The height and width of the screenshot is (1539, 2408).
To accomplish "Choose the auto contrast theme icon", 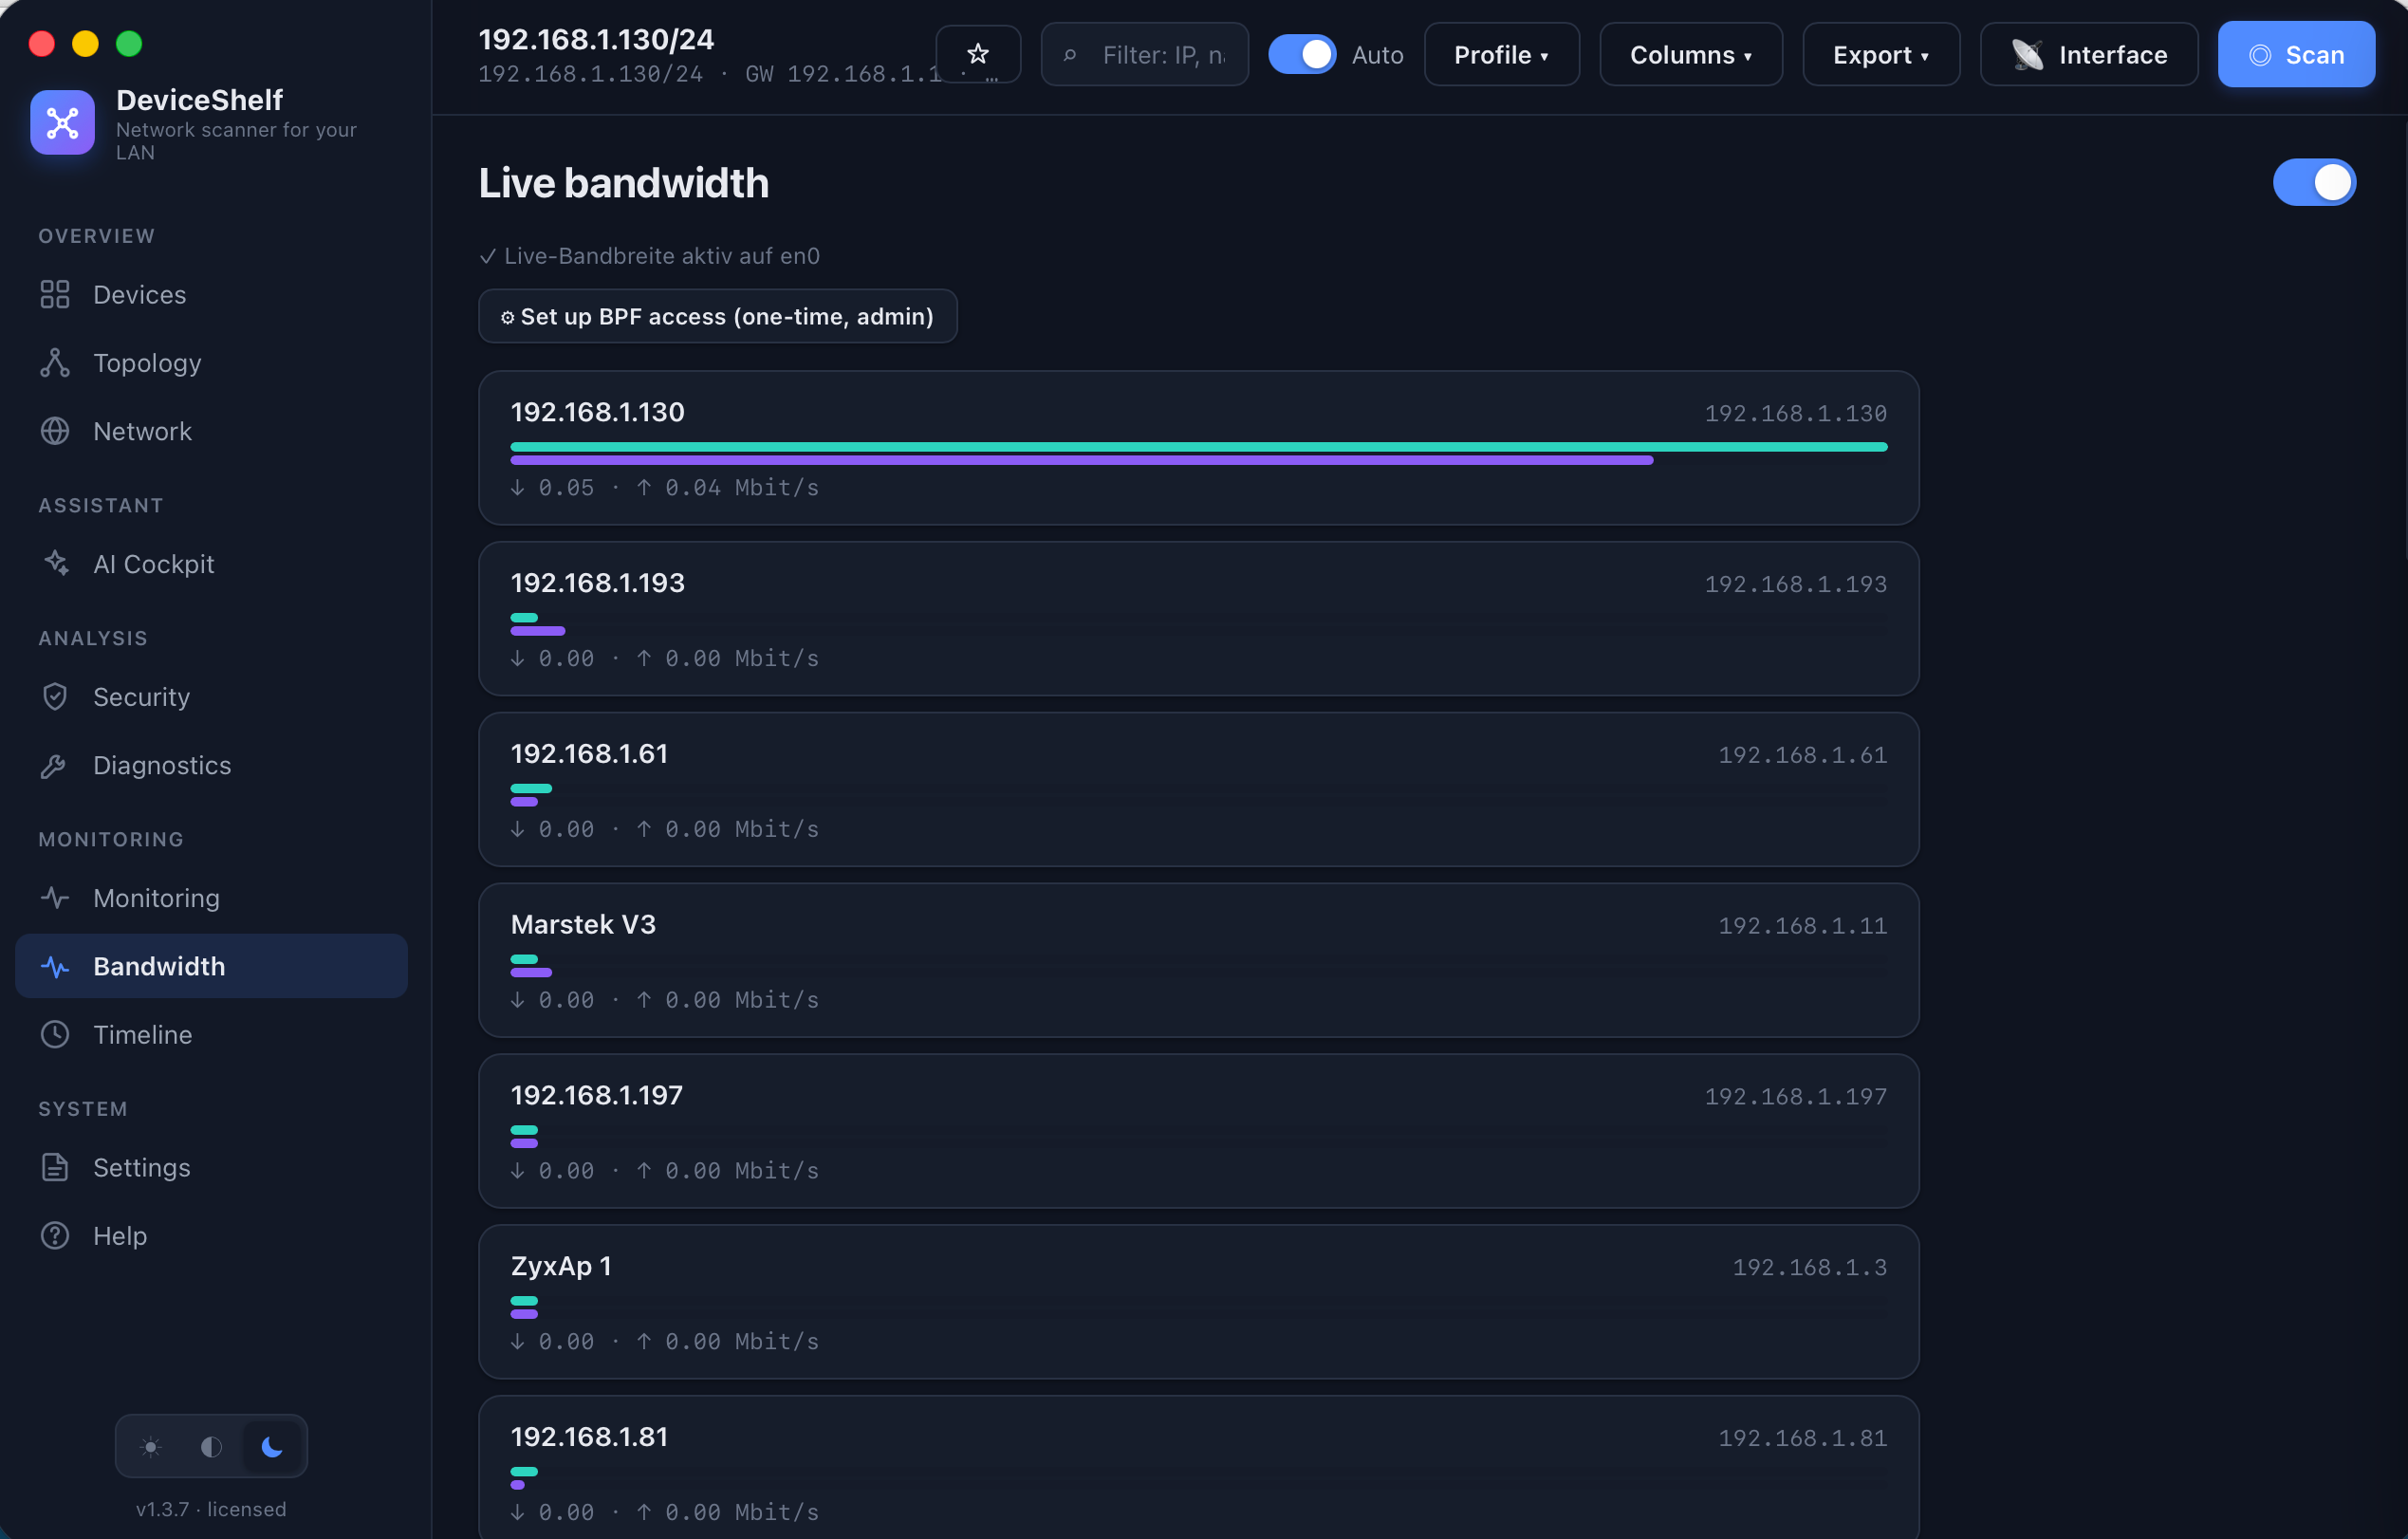I will point(211,1446).
